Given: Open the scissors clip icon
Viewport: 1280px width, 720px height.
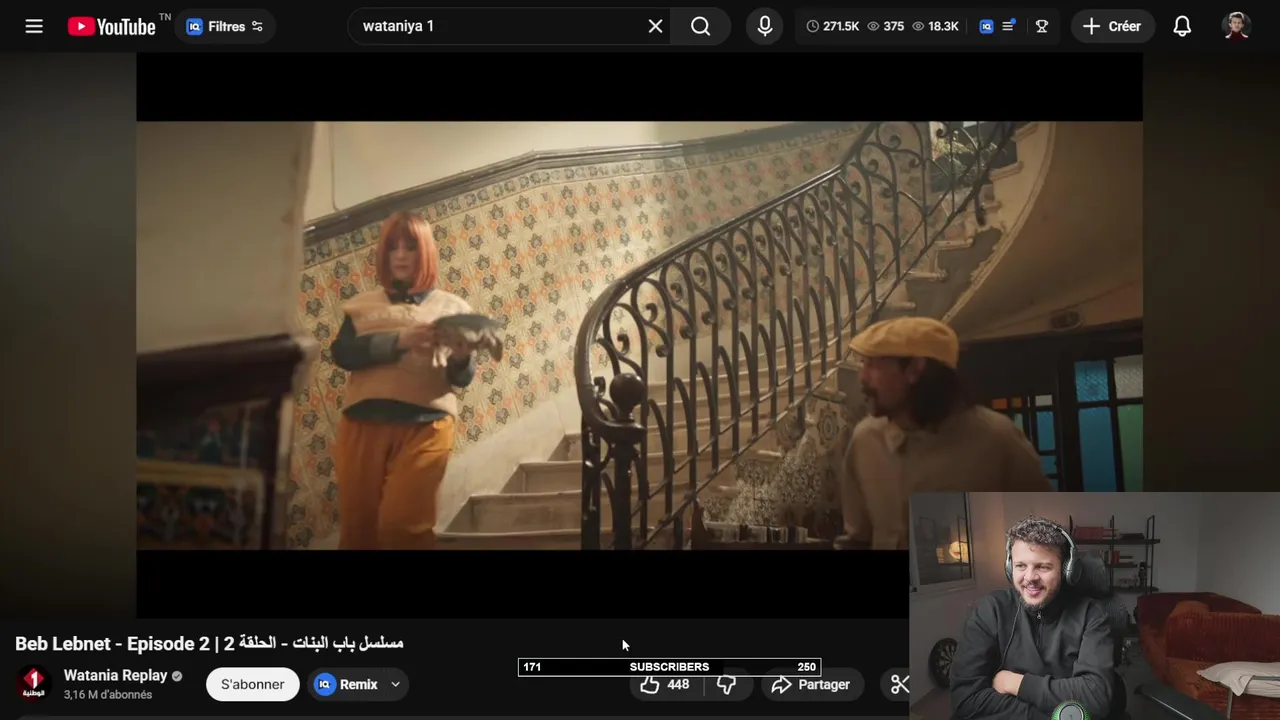Looking at the screenshot, I should pyautogui.click(x=899, y=684).
